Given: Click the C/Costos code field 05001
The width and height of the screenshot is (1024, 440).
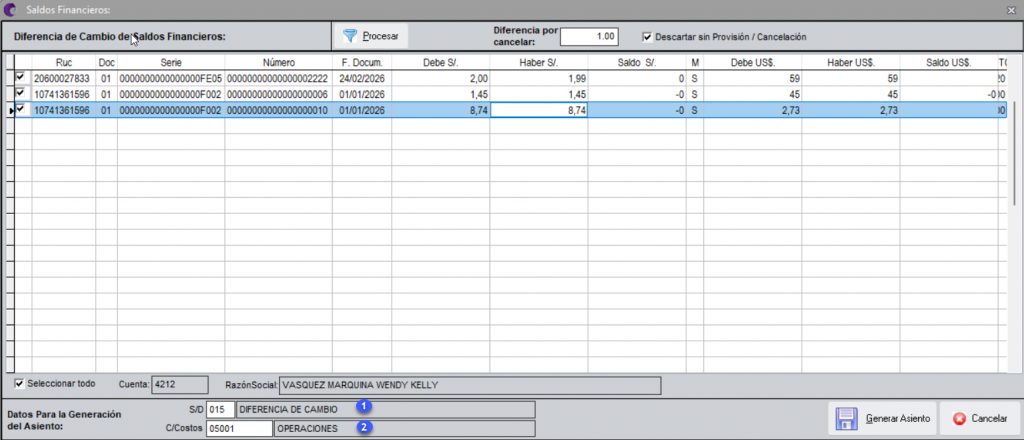Looking at the screenshot, I should 239,429.
